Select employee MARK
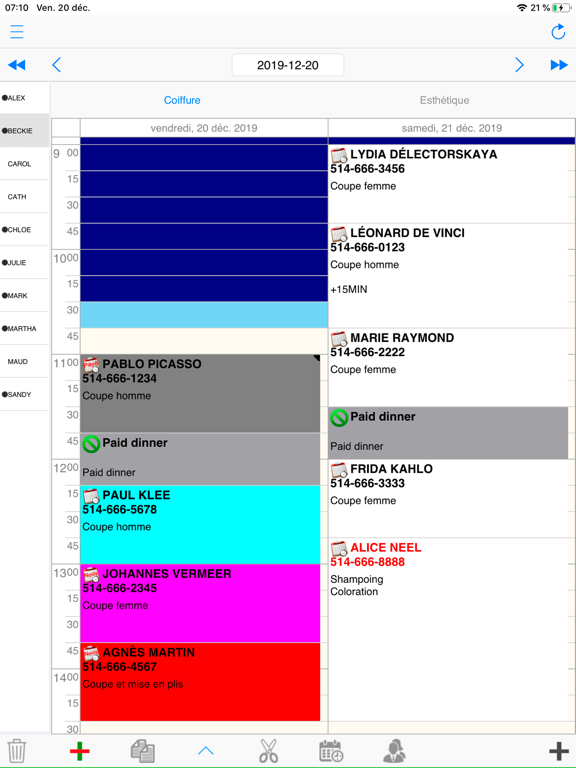This screenshot has height=768, width=576. (24, 295)
